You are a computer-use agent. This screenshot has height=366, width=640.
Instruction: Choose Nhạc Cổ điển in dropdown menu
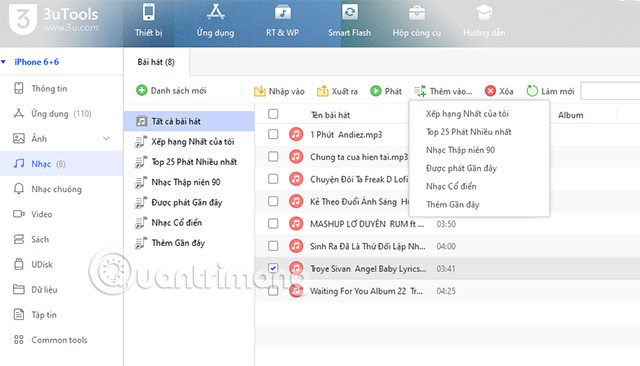pos(479,186)
